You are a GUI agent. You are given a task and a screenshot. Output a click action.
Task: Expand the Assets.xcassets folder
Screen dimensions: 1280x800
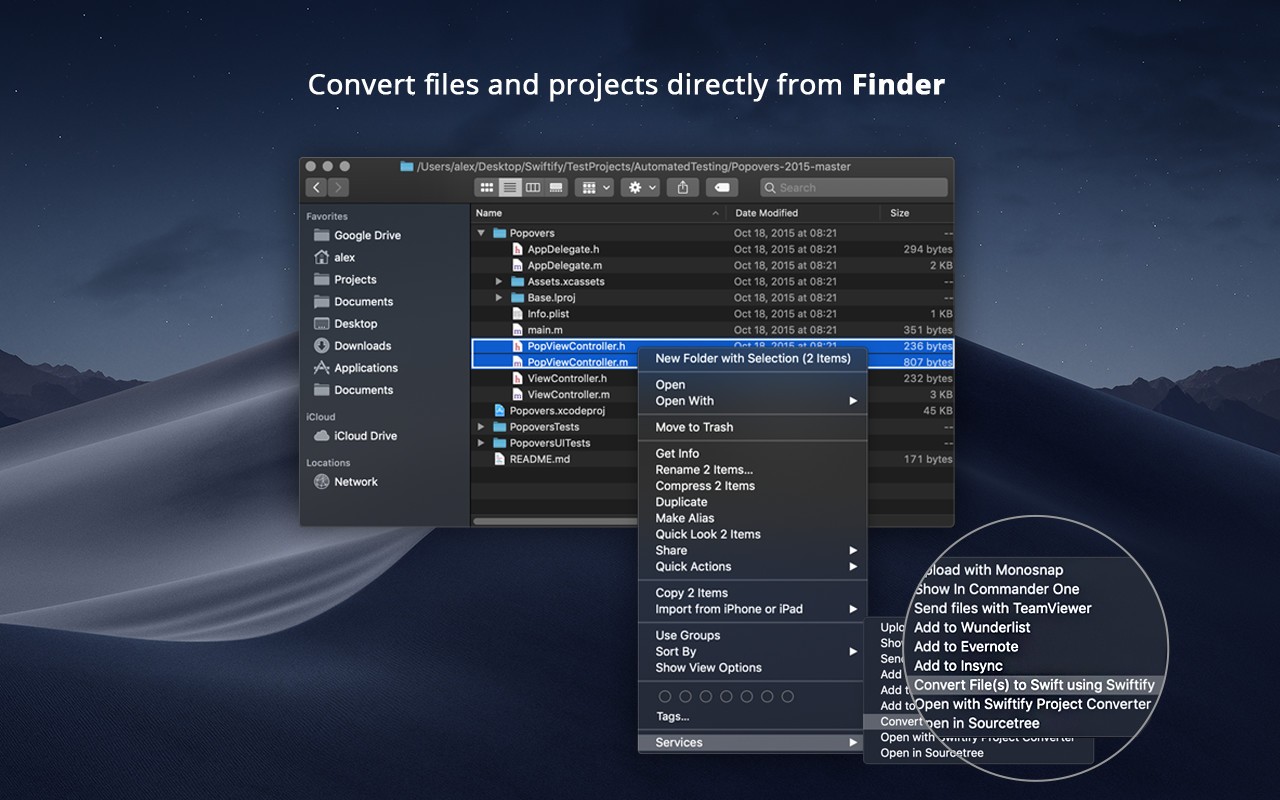click(497, 281)
